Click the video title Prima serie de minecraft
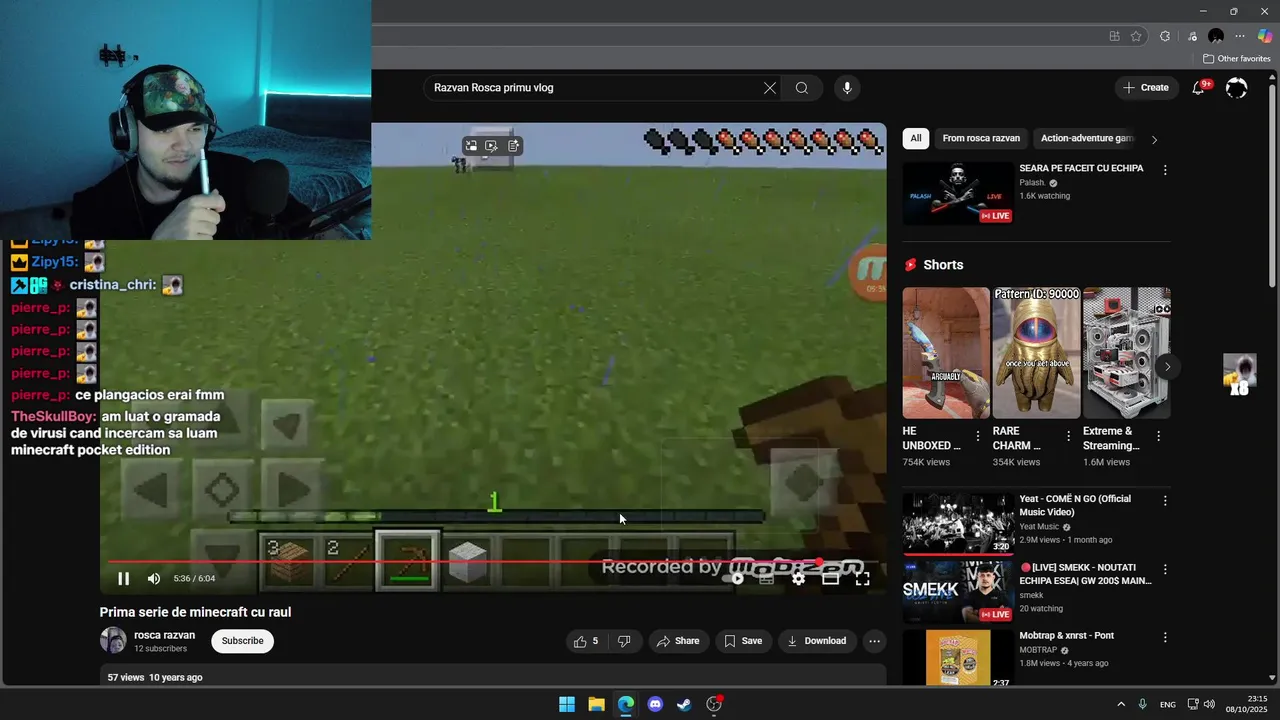 pyautogui.click(x=195, y=612)
